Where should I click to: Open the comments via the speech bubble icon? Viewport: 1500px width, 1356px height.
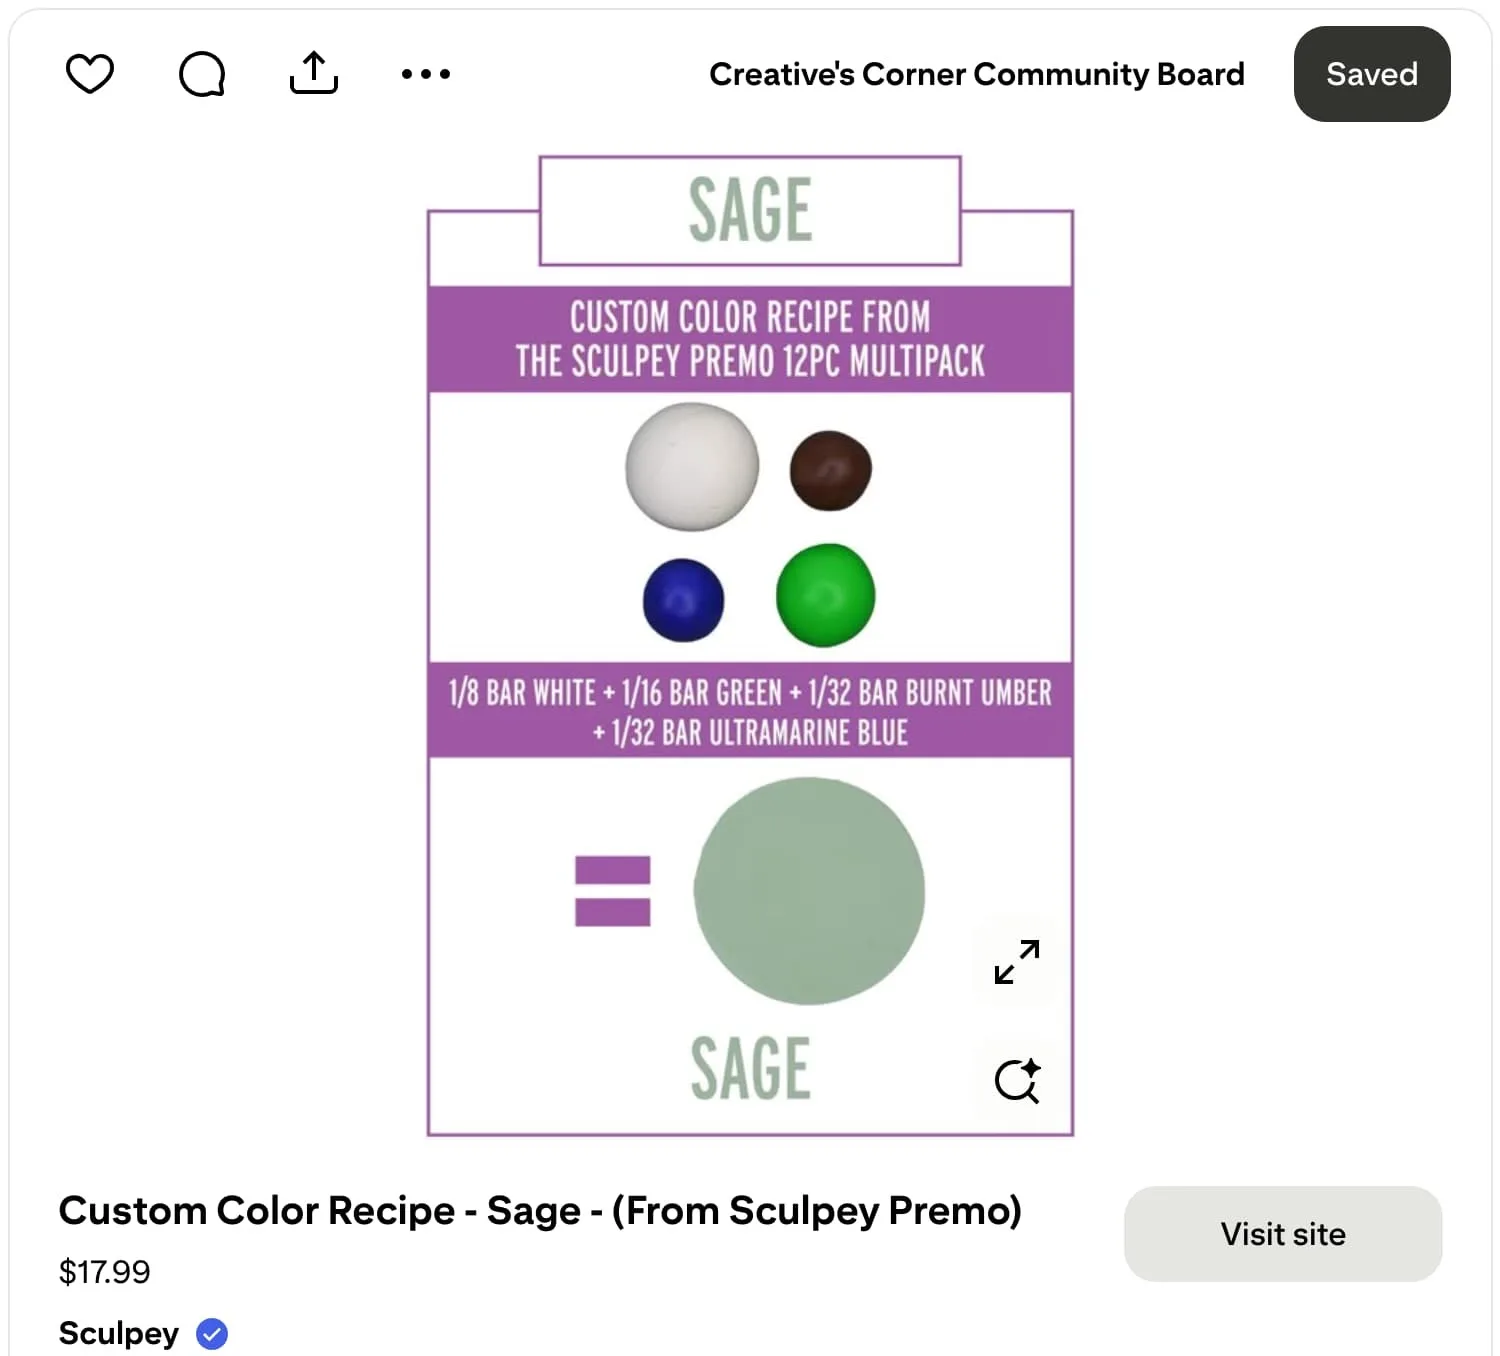click(201, 73)
